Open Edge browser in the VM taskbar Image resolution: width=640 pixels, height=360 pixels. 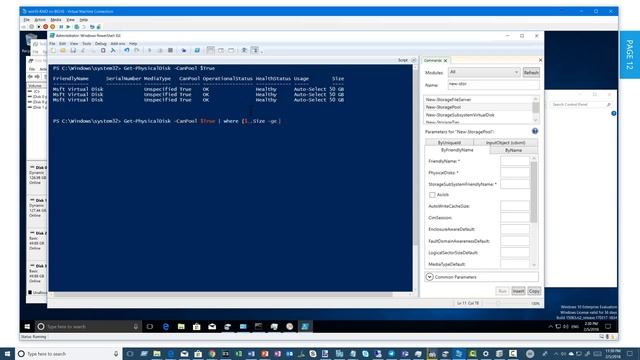[x=165, y=327]
